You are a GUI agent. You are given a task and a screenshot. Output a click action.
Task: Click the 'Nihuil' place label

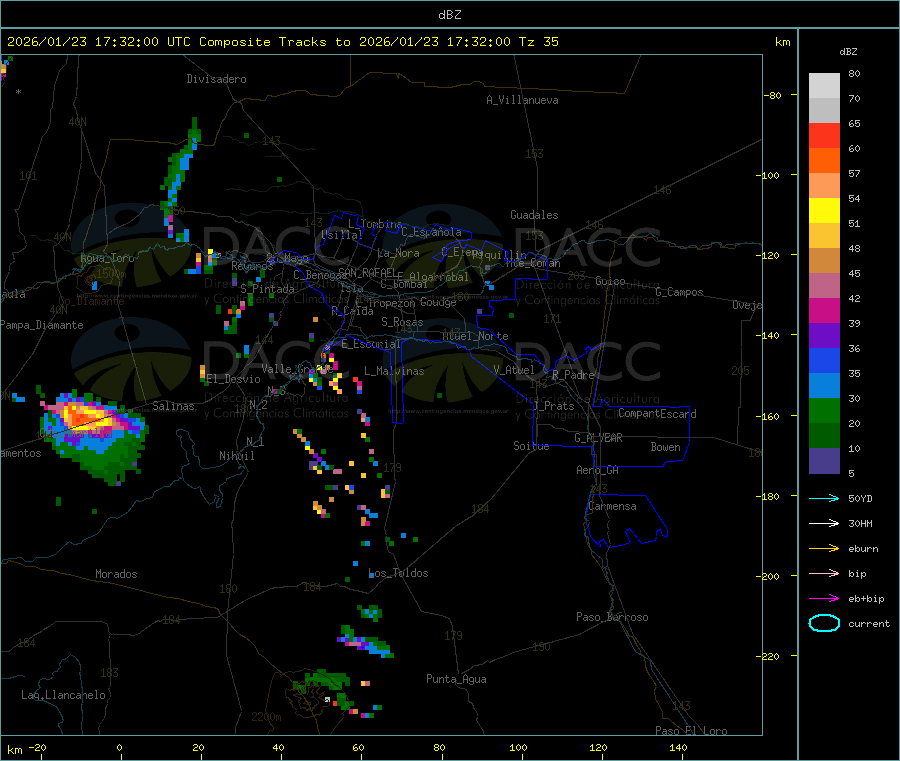[x=237, y=456]
